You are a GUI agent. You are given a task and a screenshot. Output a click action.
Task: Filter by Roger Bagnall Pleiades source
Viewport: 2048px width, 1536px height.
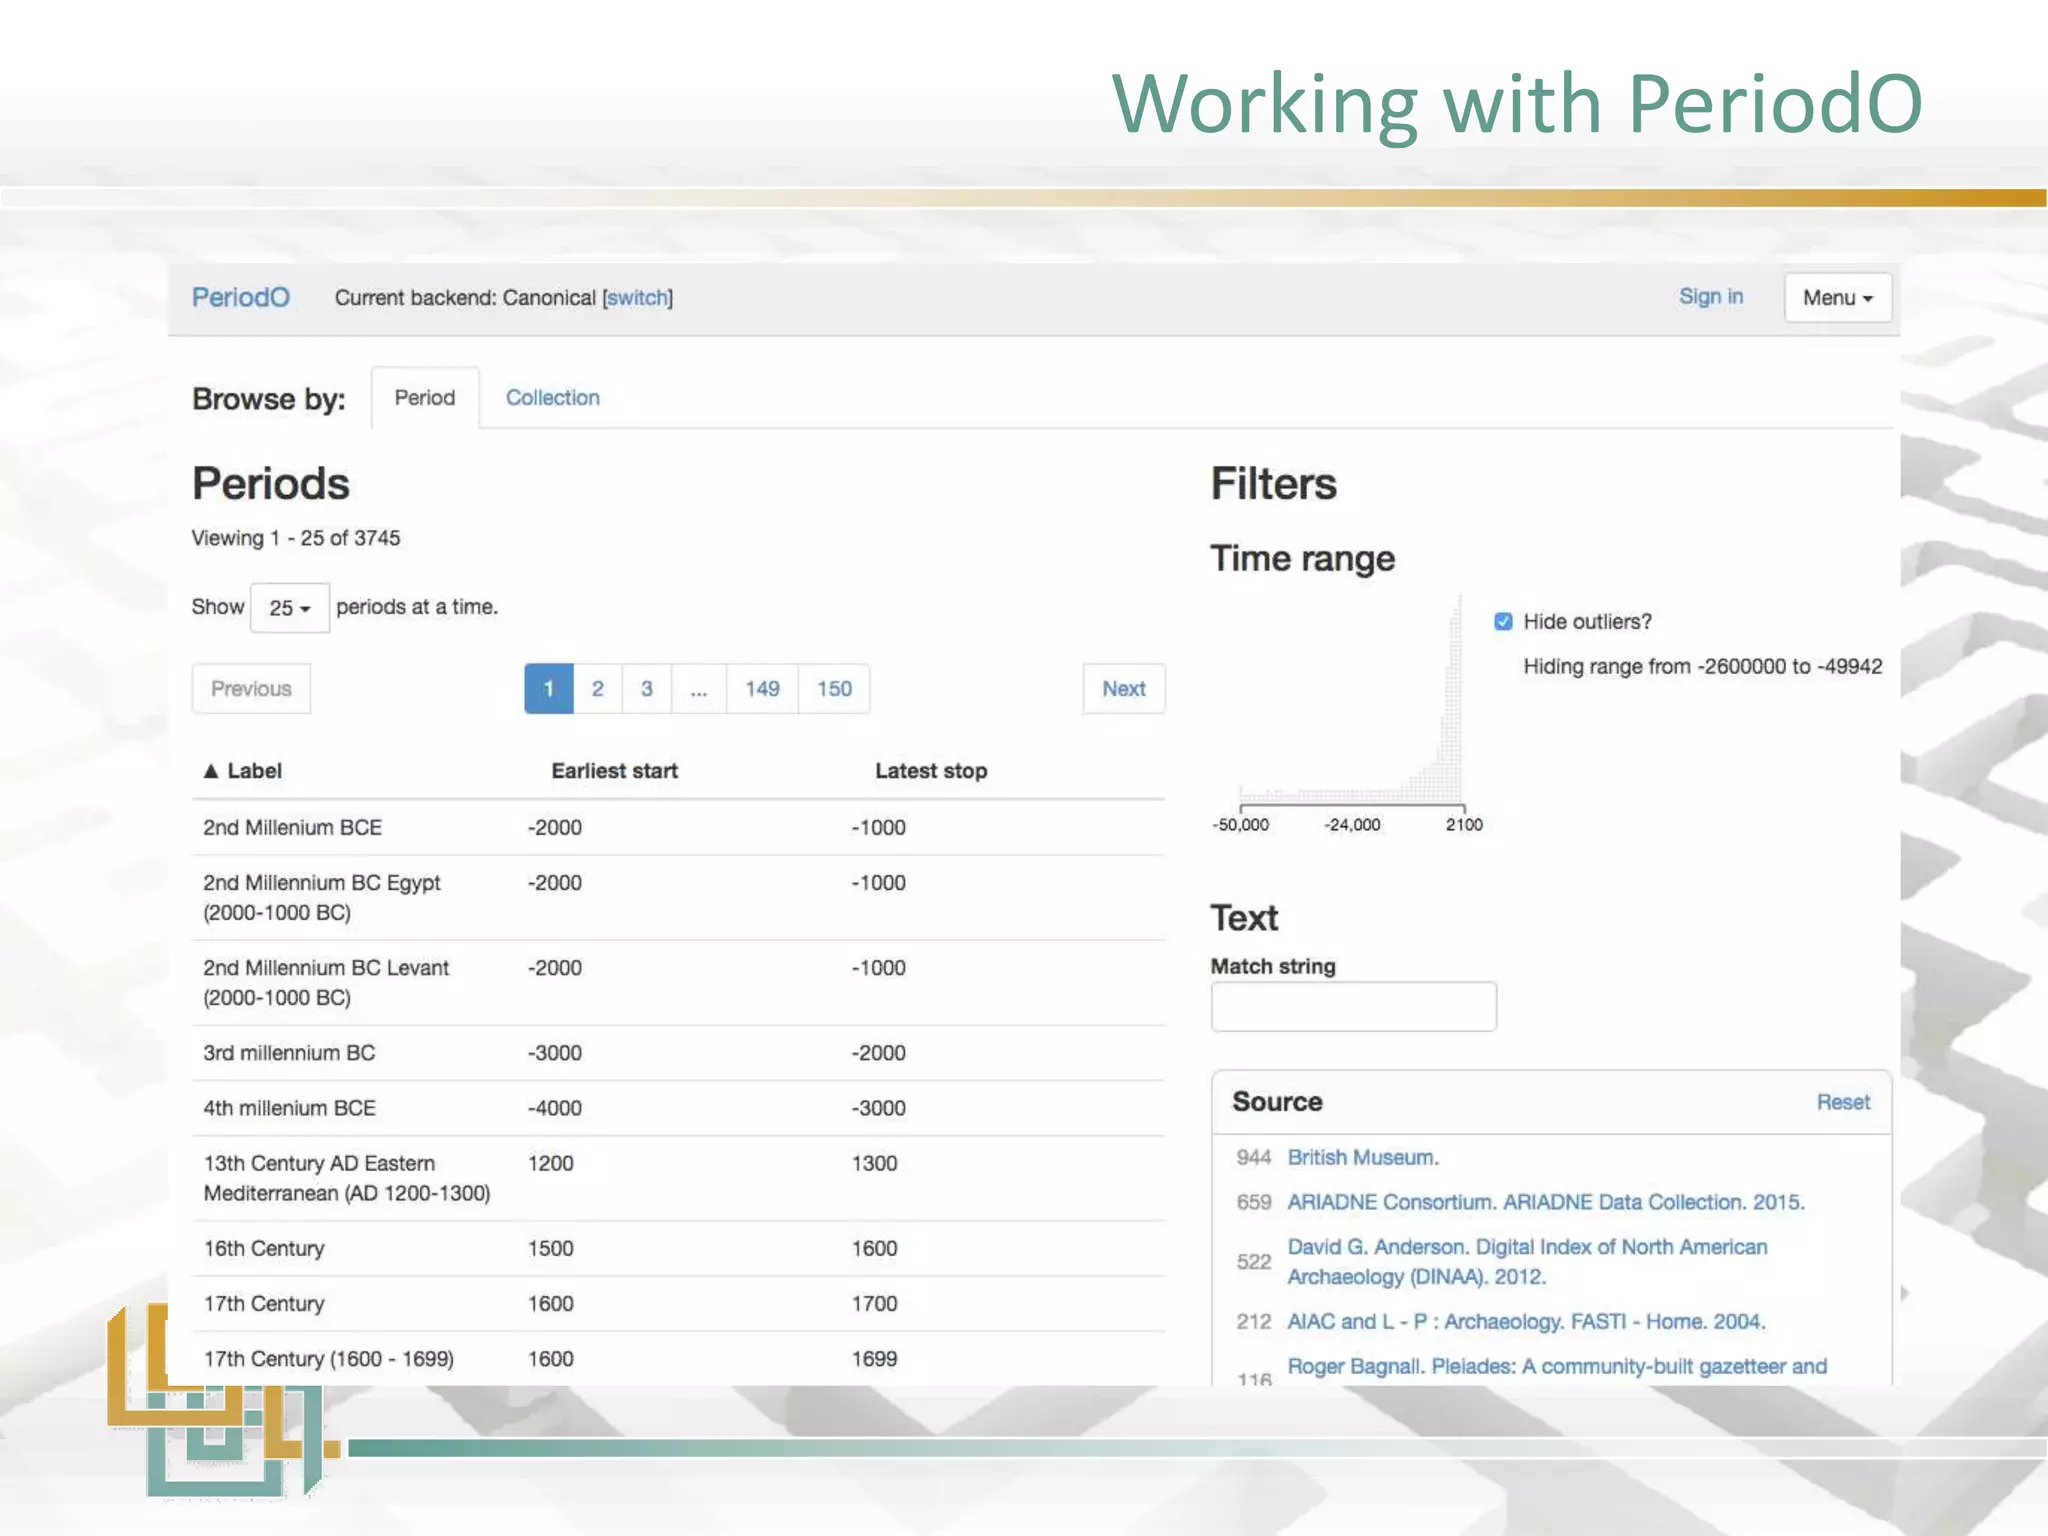click(x=1557, y=1366)
